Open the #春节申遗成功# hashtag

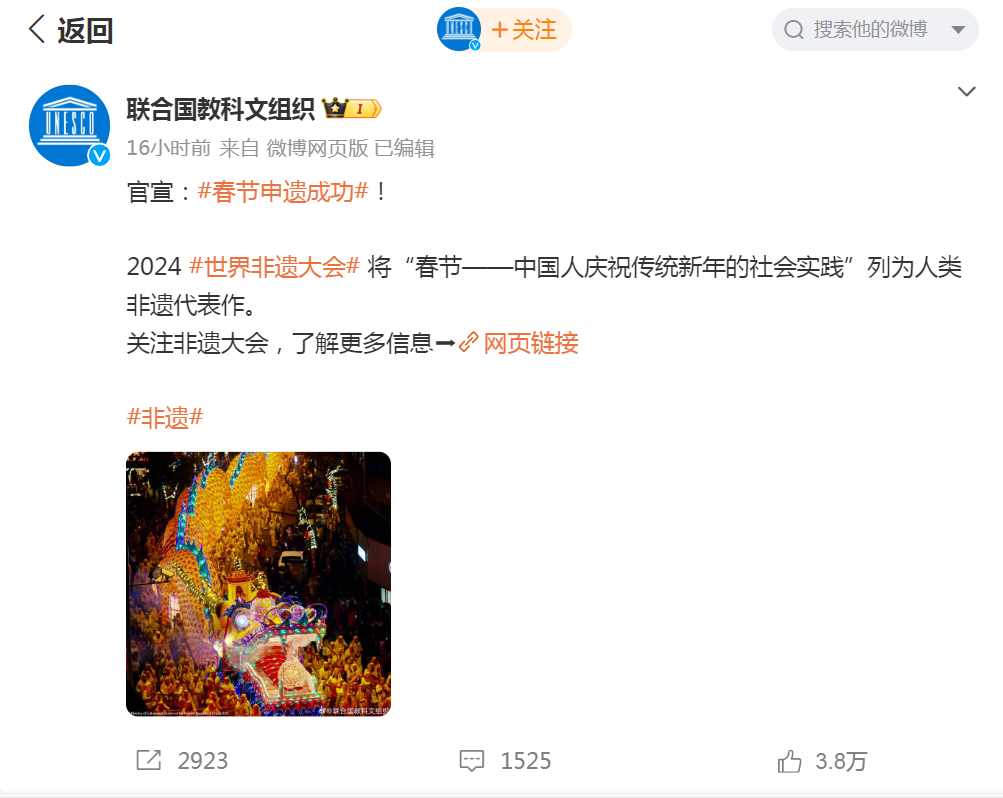click(x=283, y=191)
